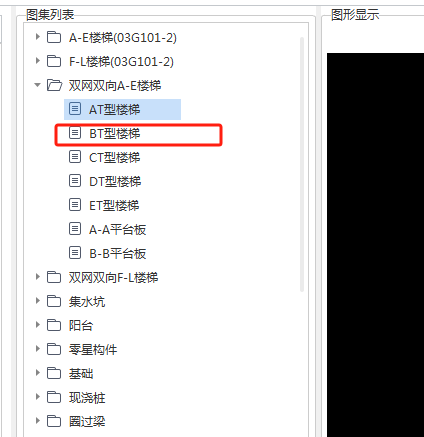Select the 现浇桩 folder entry

(x=76, y=397)
